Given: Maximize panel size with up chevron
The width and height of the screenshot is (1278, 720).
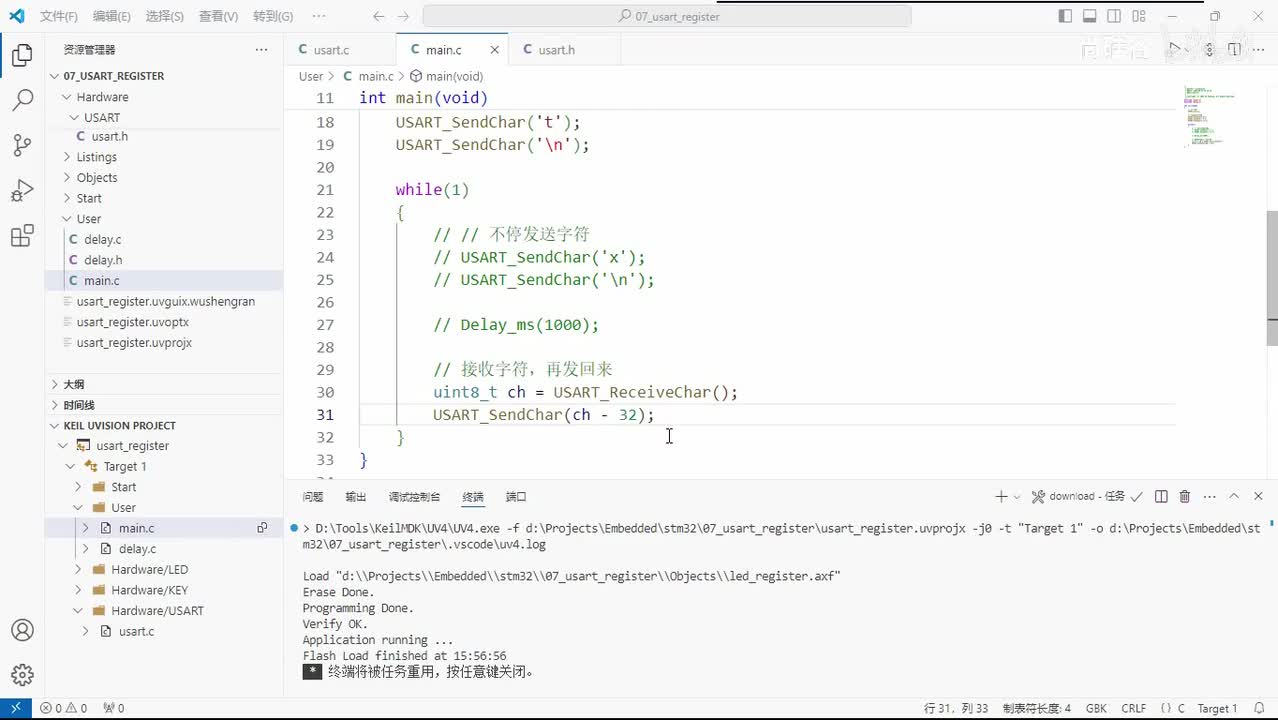Looking at the screenshot, I should [1234, 497].
